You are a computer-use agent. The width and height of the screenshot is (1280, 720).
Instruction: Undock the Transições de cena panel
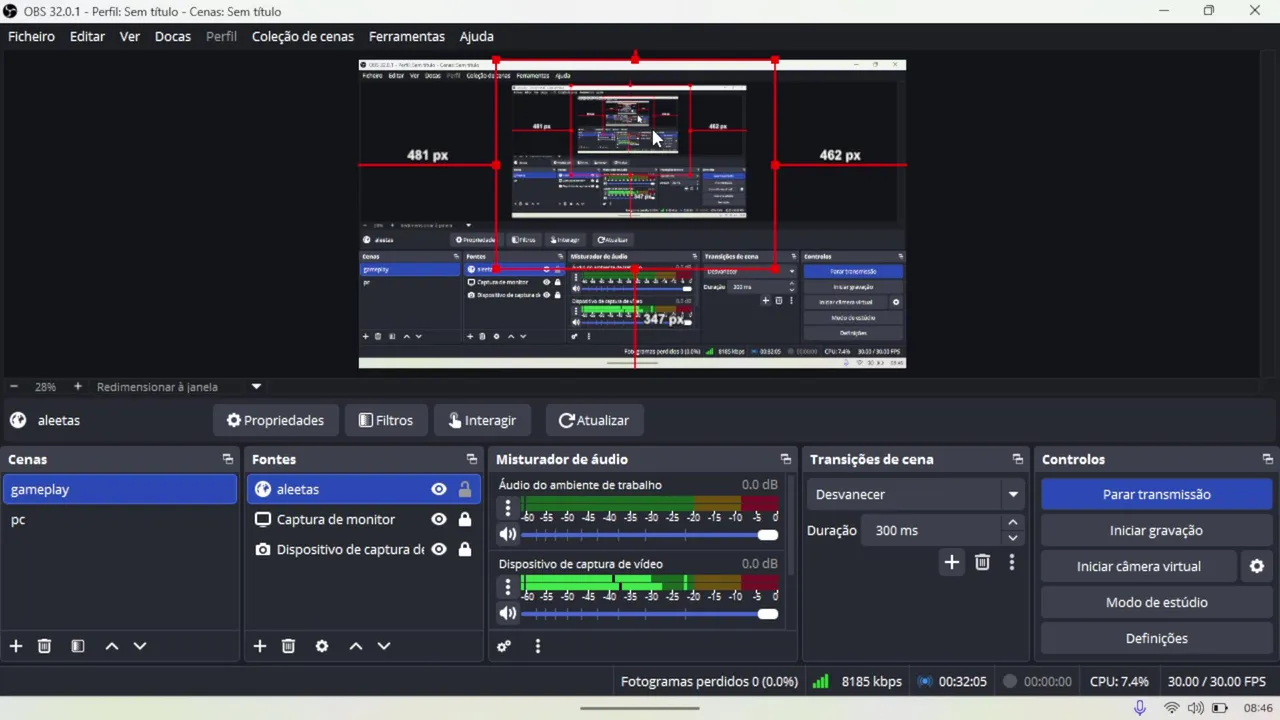coord(1018,459)
